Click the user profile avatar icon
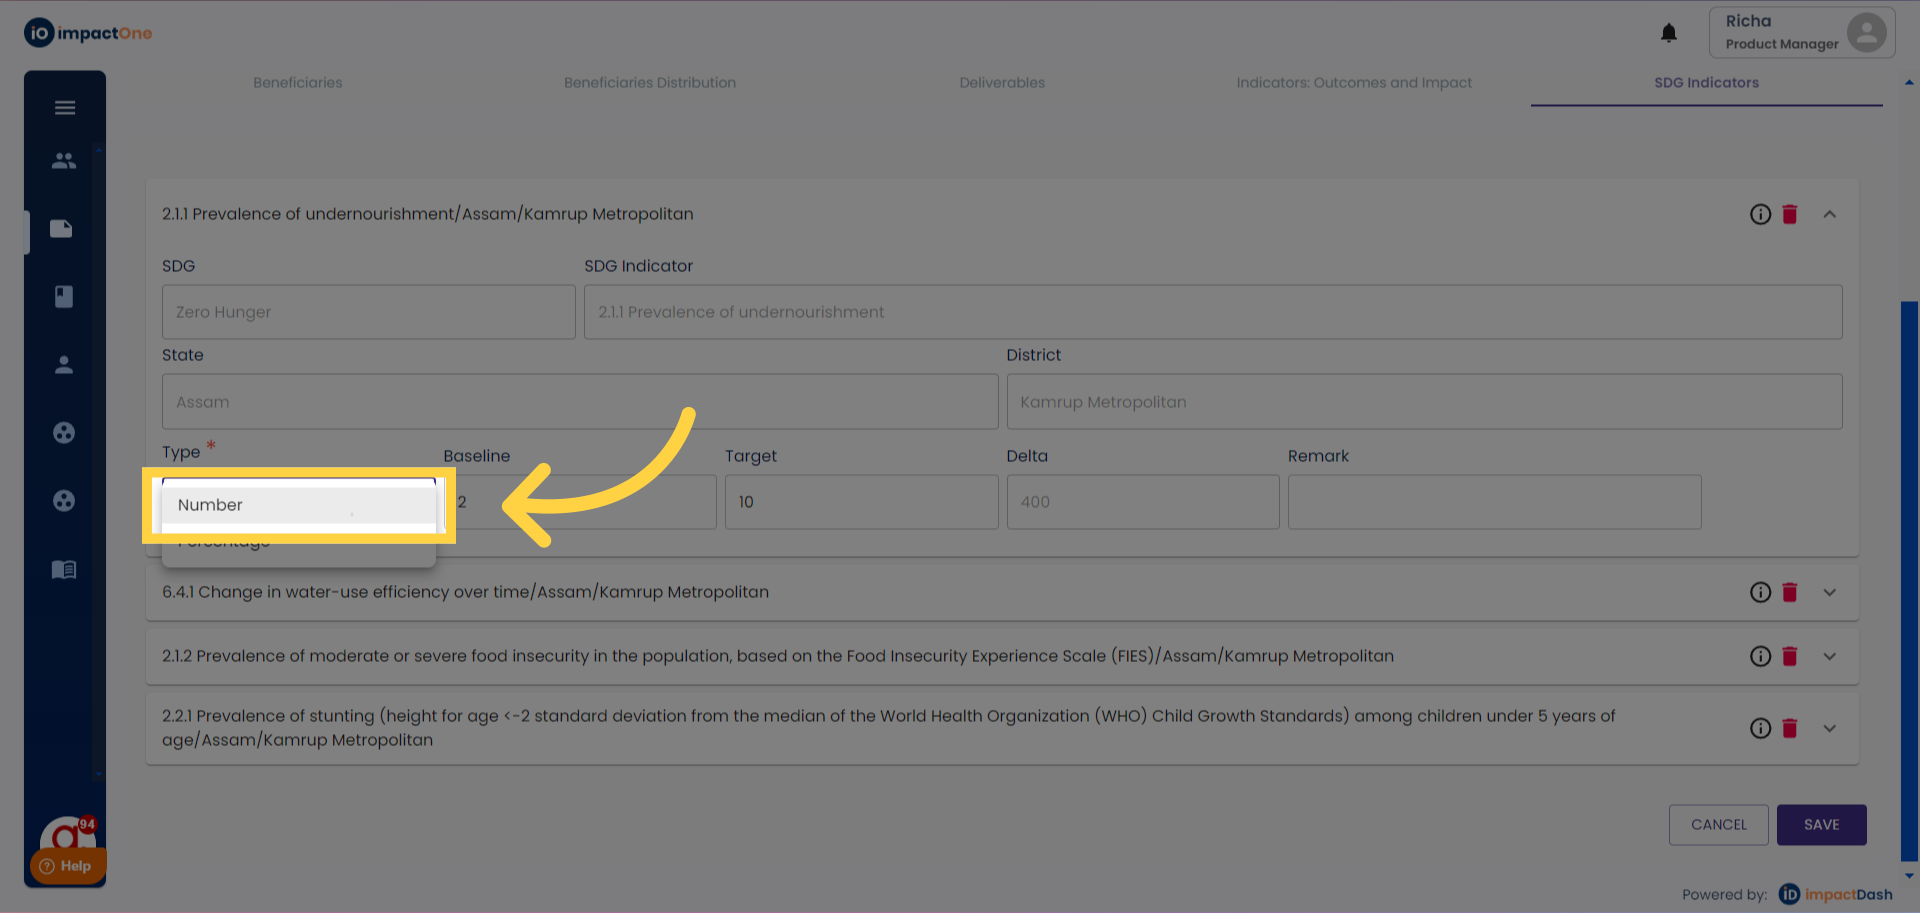Screen dimensions: 1920x913 click(1866, 32)
